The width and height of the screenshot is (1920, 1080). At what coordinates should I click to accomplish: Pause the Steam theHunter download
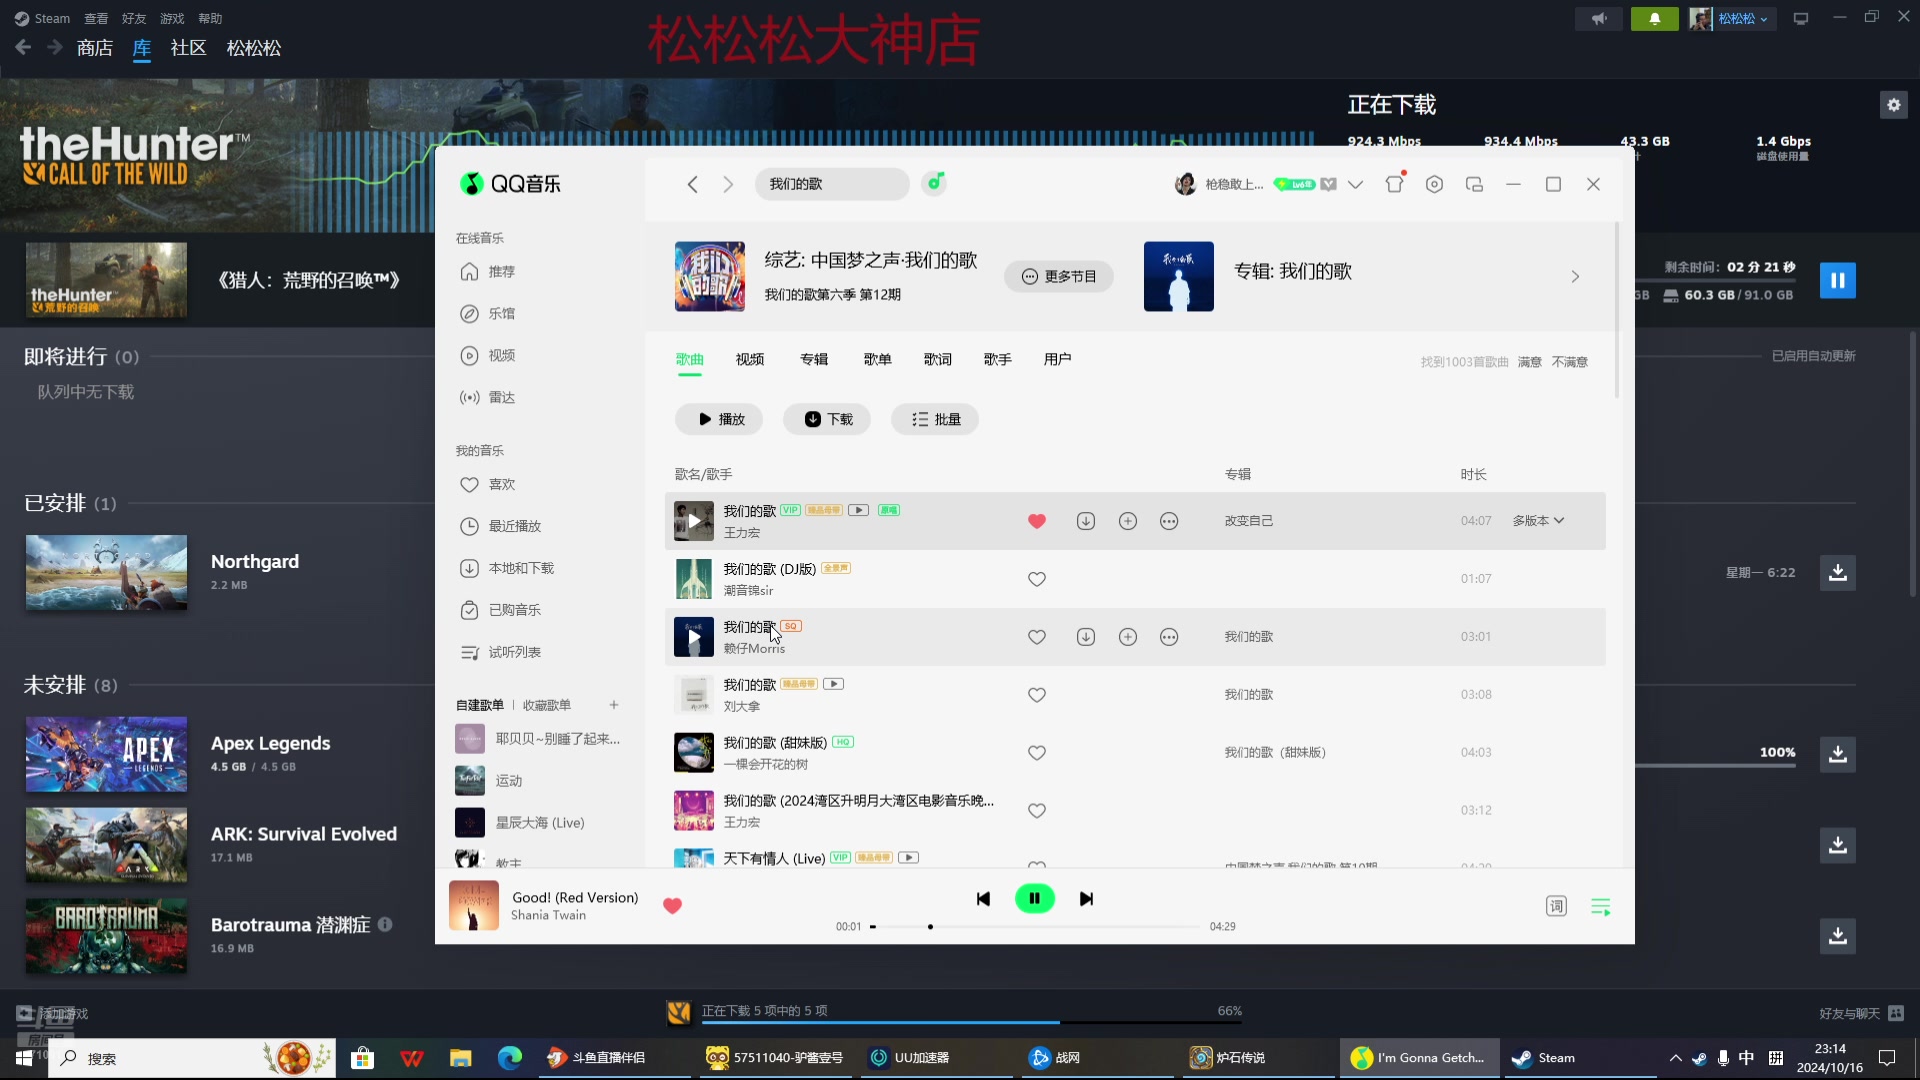pos(1837,281)
